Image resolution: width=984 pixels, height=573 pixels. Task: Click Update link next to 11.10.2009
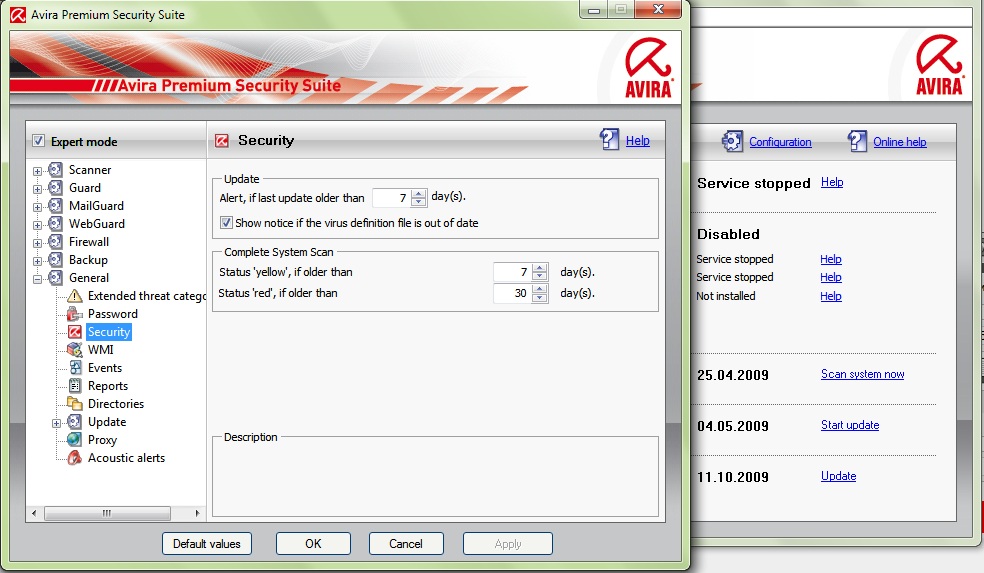point(838,476)
